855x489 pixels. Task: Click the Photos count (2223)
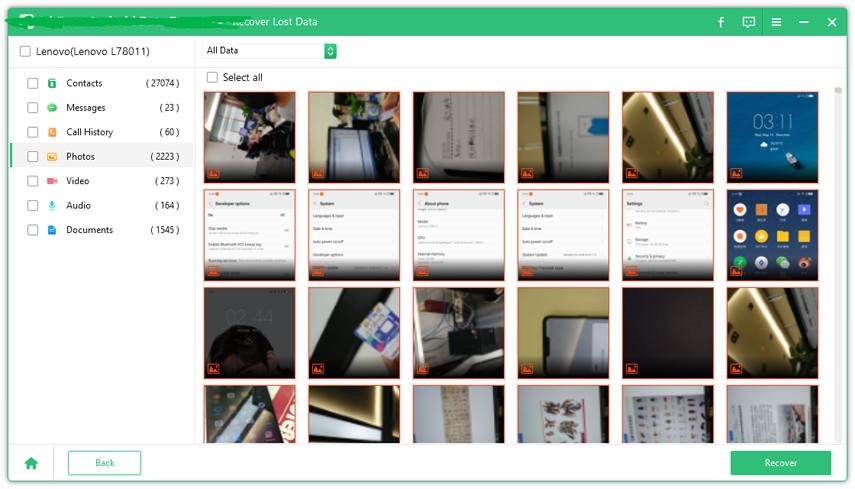point(164,156)
